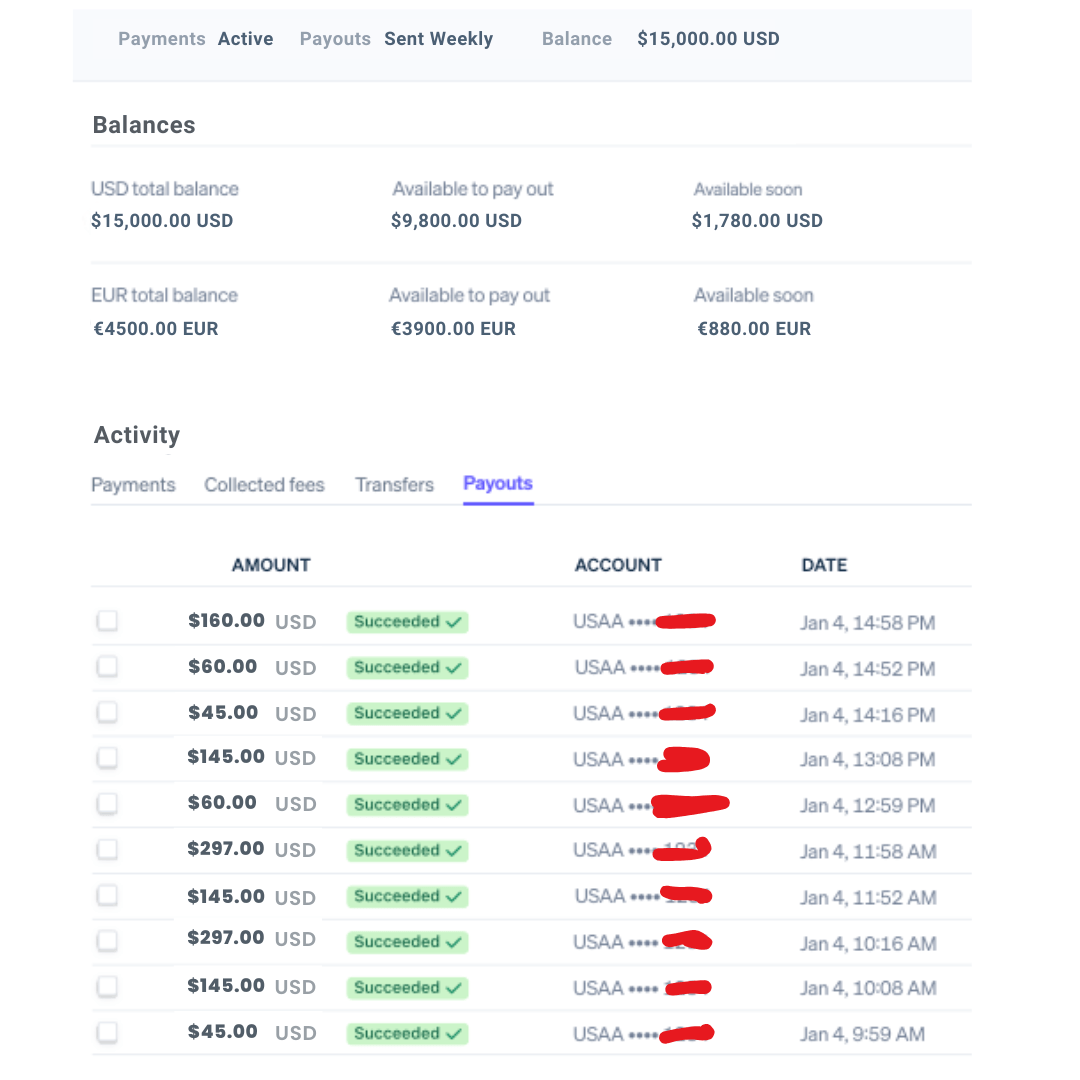This screenshot has width=1080, height=1080.
Task: Toggle checkbox on the Jan 4, 12:59 PM row
Action: [107, 804]
